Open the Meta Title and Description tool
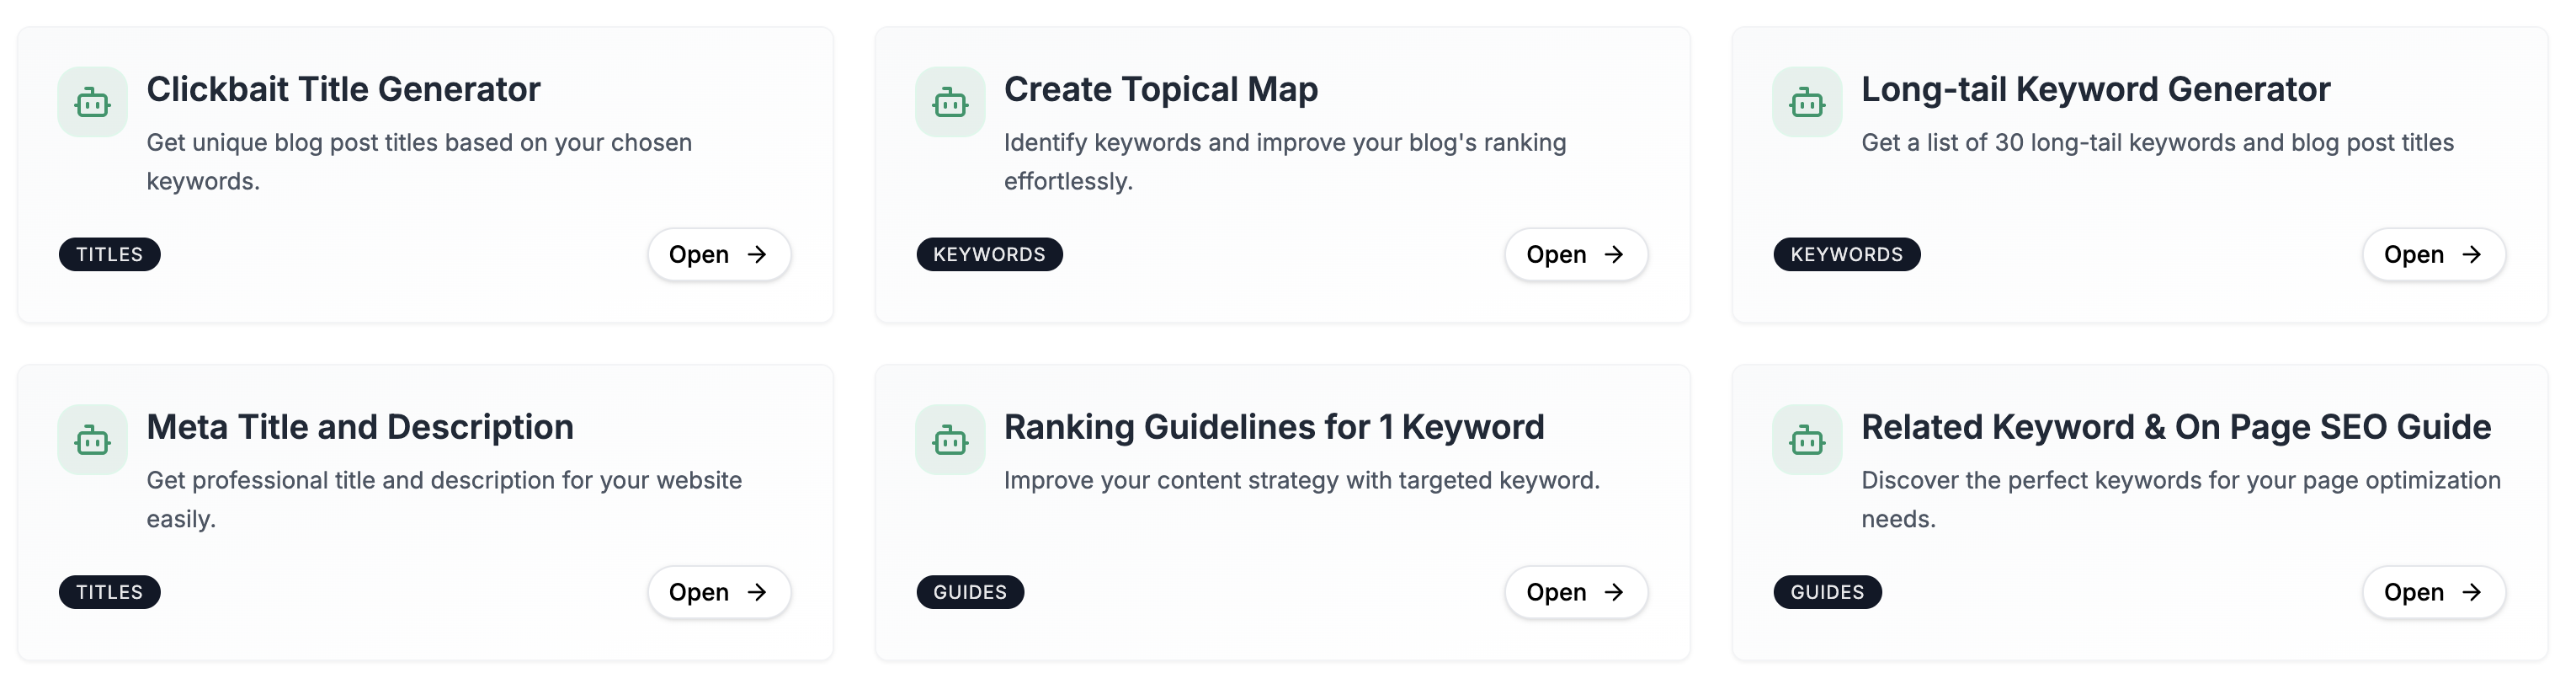Image resolution: width=2576 pixels, height=689 pixels. (719, 592)
